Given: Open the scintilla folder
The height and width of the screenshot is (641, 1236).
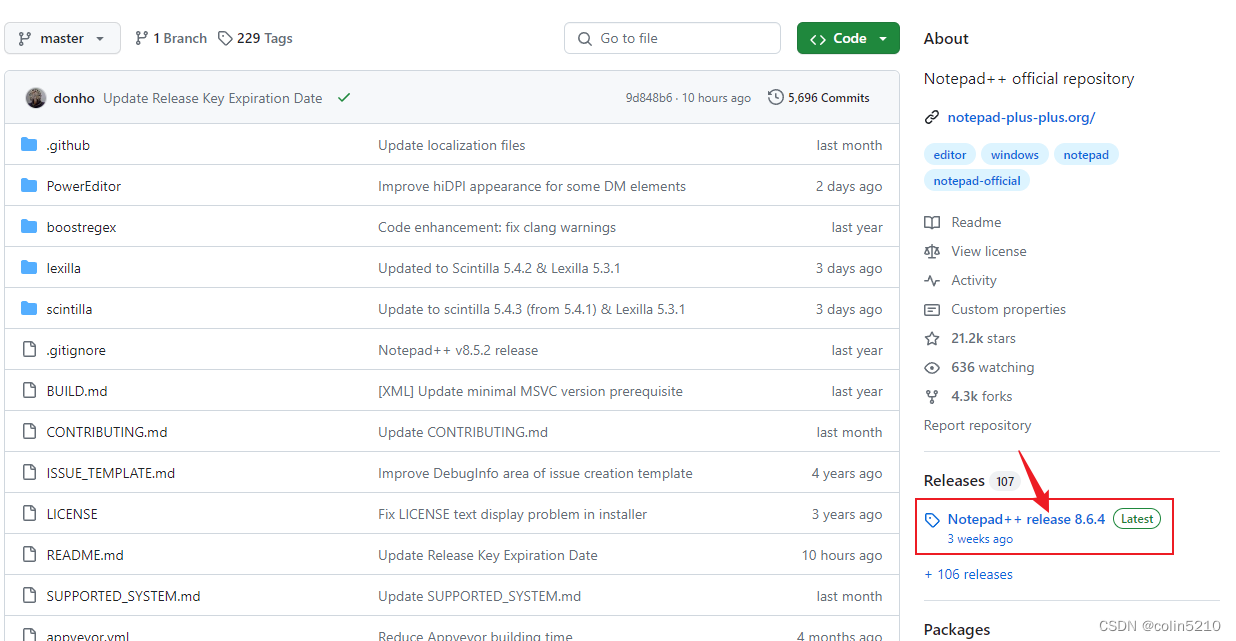Looking at the screenshot, I should click(x=70, y=309).
